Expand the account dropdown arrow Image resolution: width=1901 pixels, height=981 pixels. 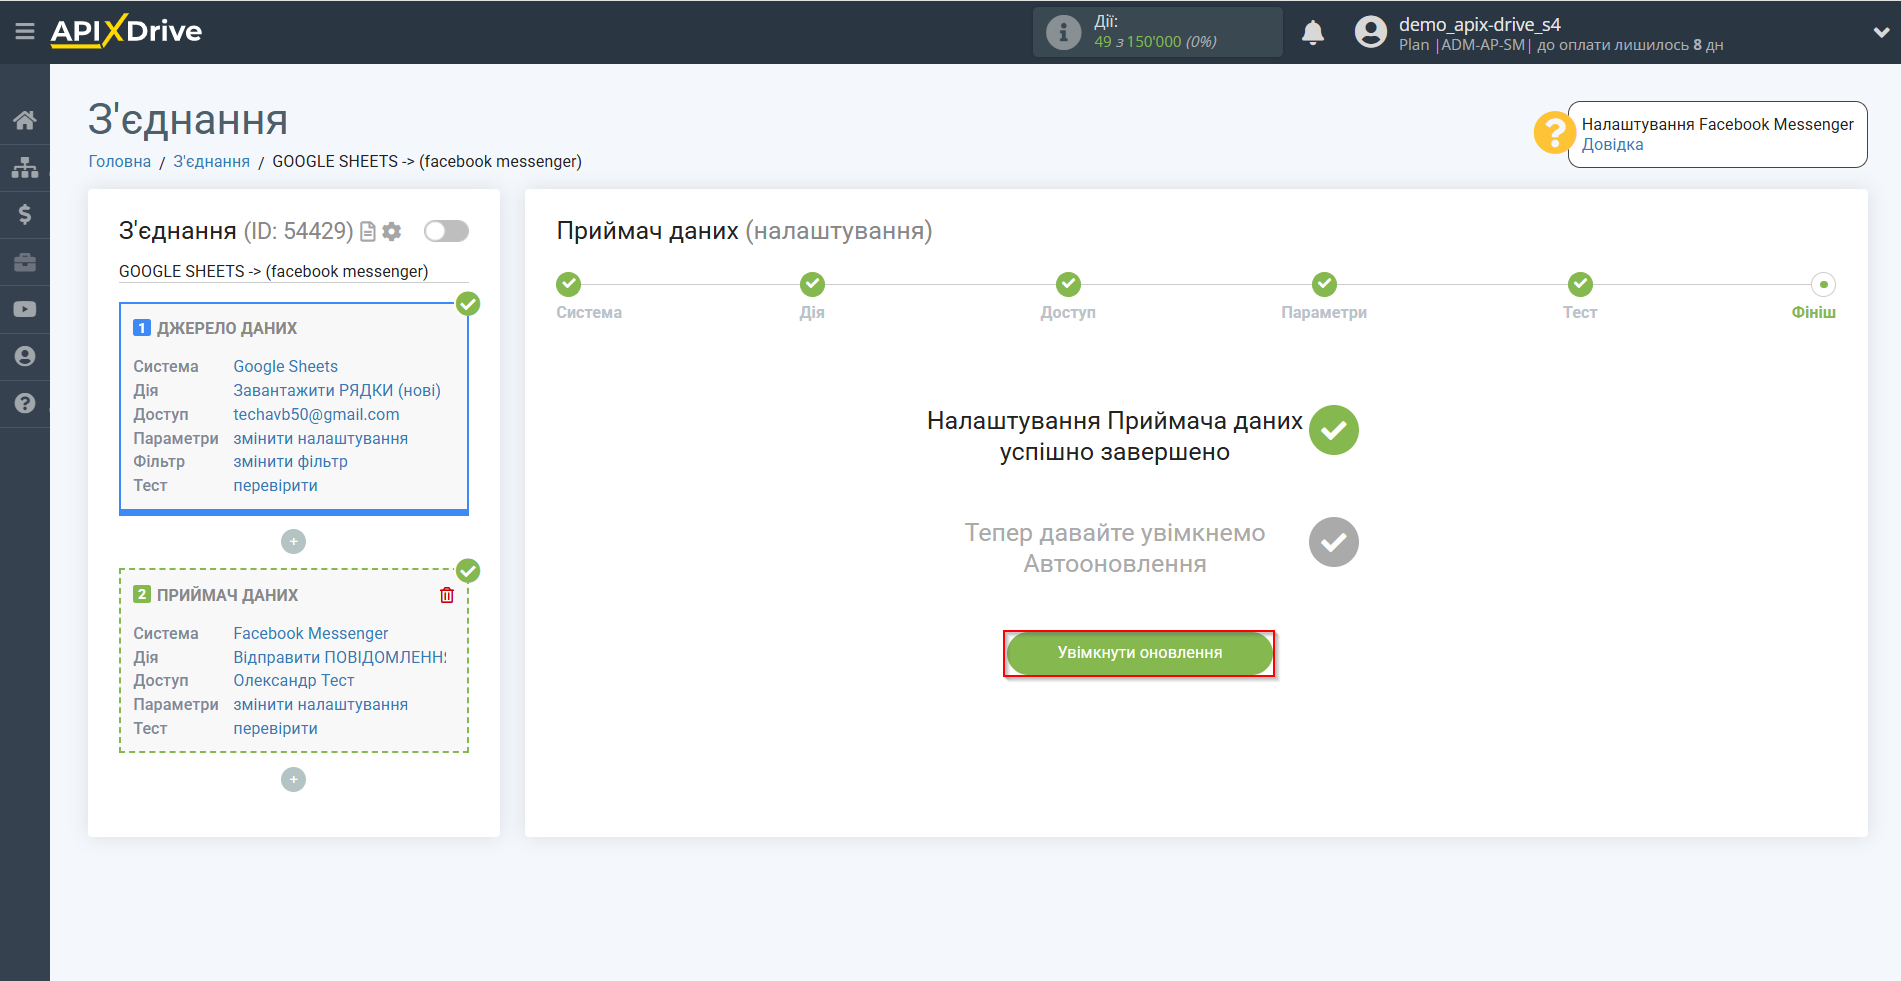[x=1880, y=32]
